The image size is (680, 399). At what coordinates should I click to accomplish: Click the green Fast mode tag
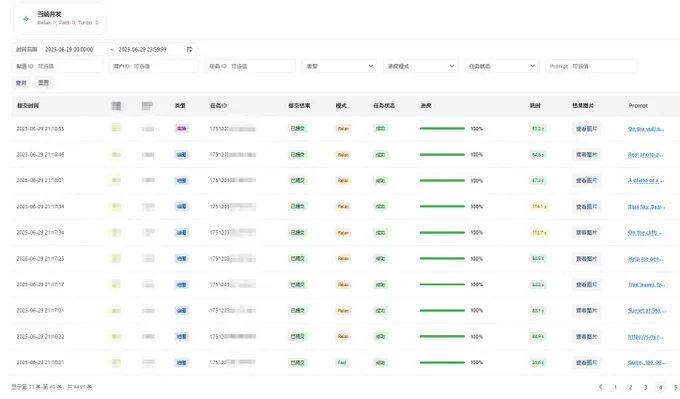point(342,363)
